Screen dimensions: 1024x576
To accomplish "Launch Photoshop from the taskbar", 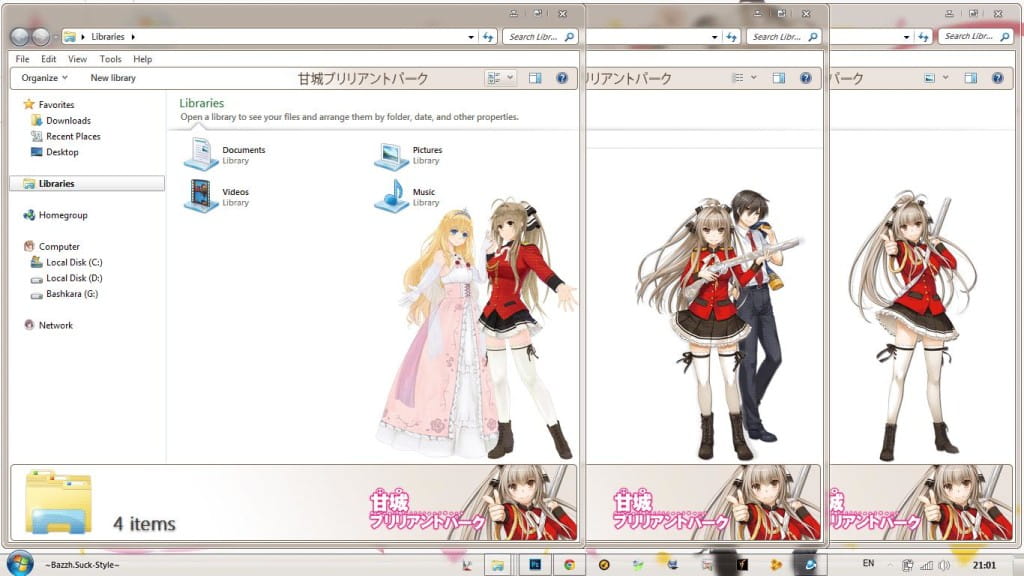I will [533, 565].
